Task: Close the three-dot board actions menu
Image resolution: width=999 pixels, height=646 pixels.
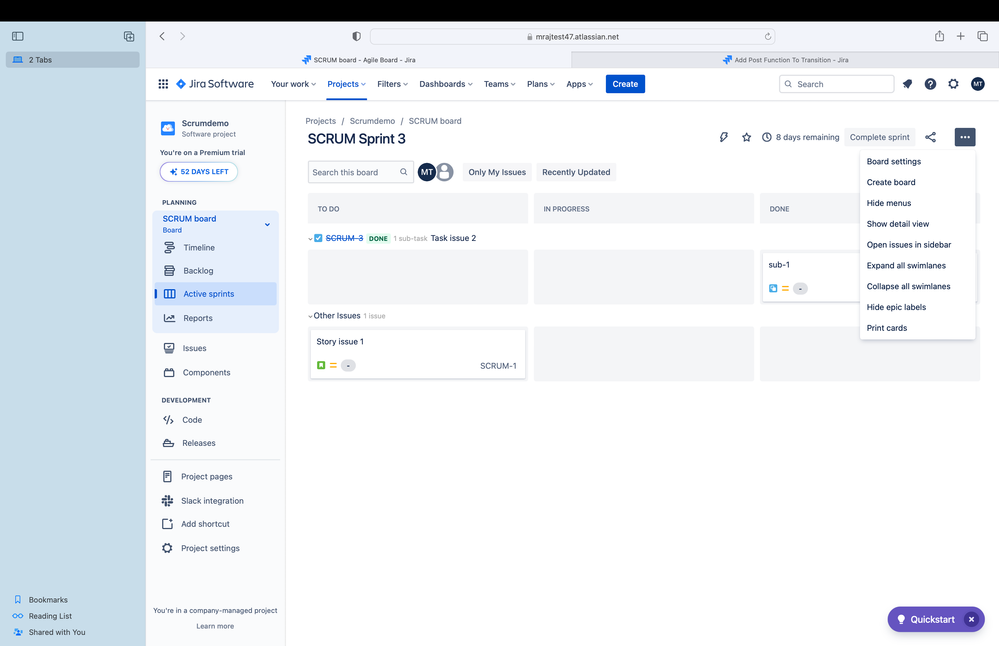Action: pyautogui.click(x=964, y=137)
